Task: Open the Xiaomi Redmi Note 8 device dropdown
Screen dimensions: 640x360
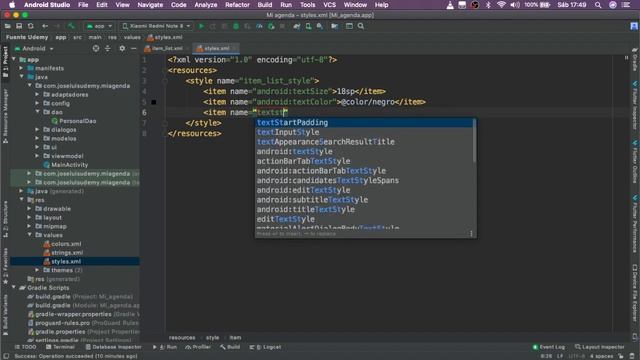Action: (156, 26)
